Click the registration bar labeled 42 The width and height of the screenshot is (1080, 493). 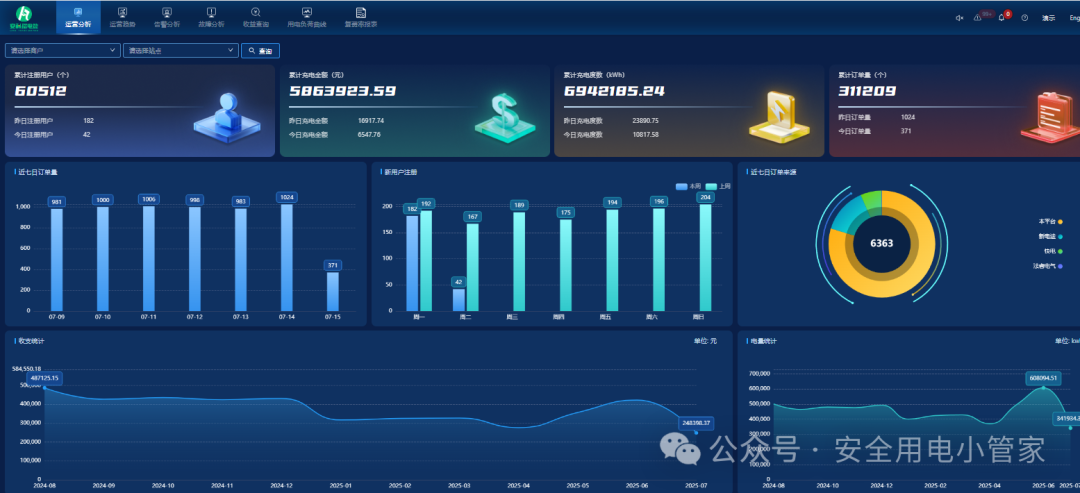[x=459, y=300]
